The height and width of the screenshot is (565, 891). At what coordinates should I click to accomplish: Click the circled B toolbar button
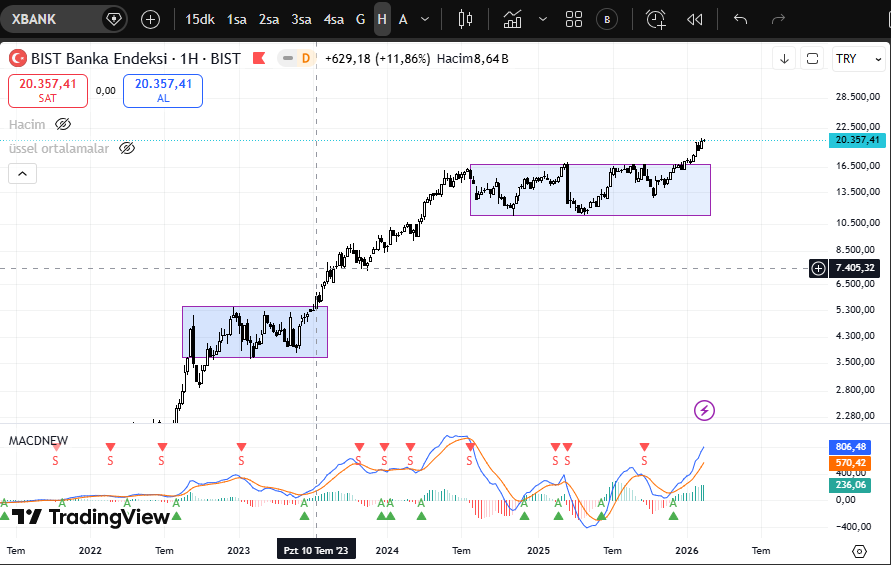pos(607,19)
